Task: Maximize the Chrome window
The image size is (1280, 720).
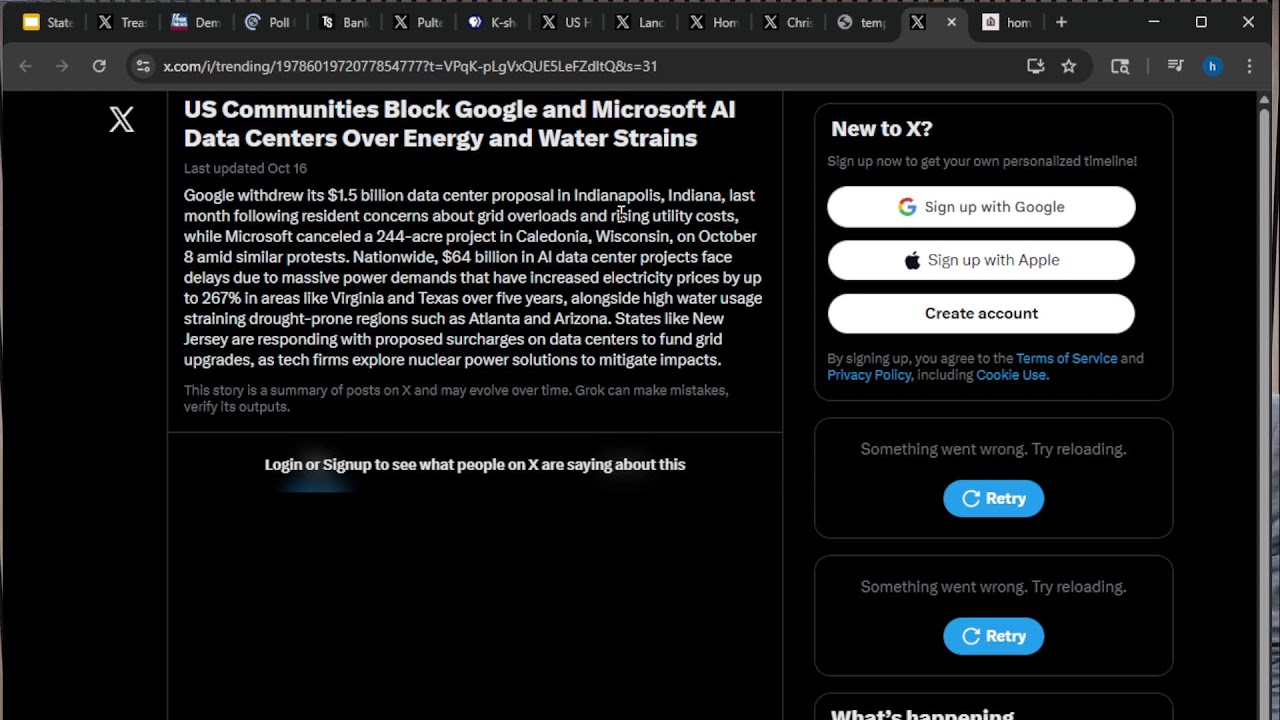Action: tap(1201, 22)
